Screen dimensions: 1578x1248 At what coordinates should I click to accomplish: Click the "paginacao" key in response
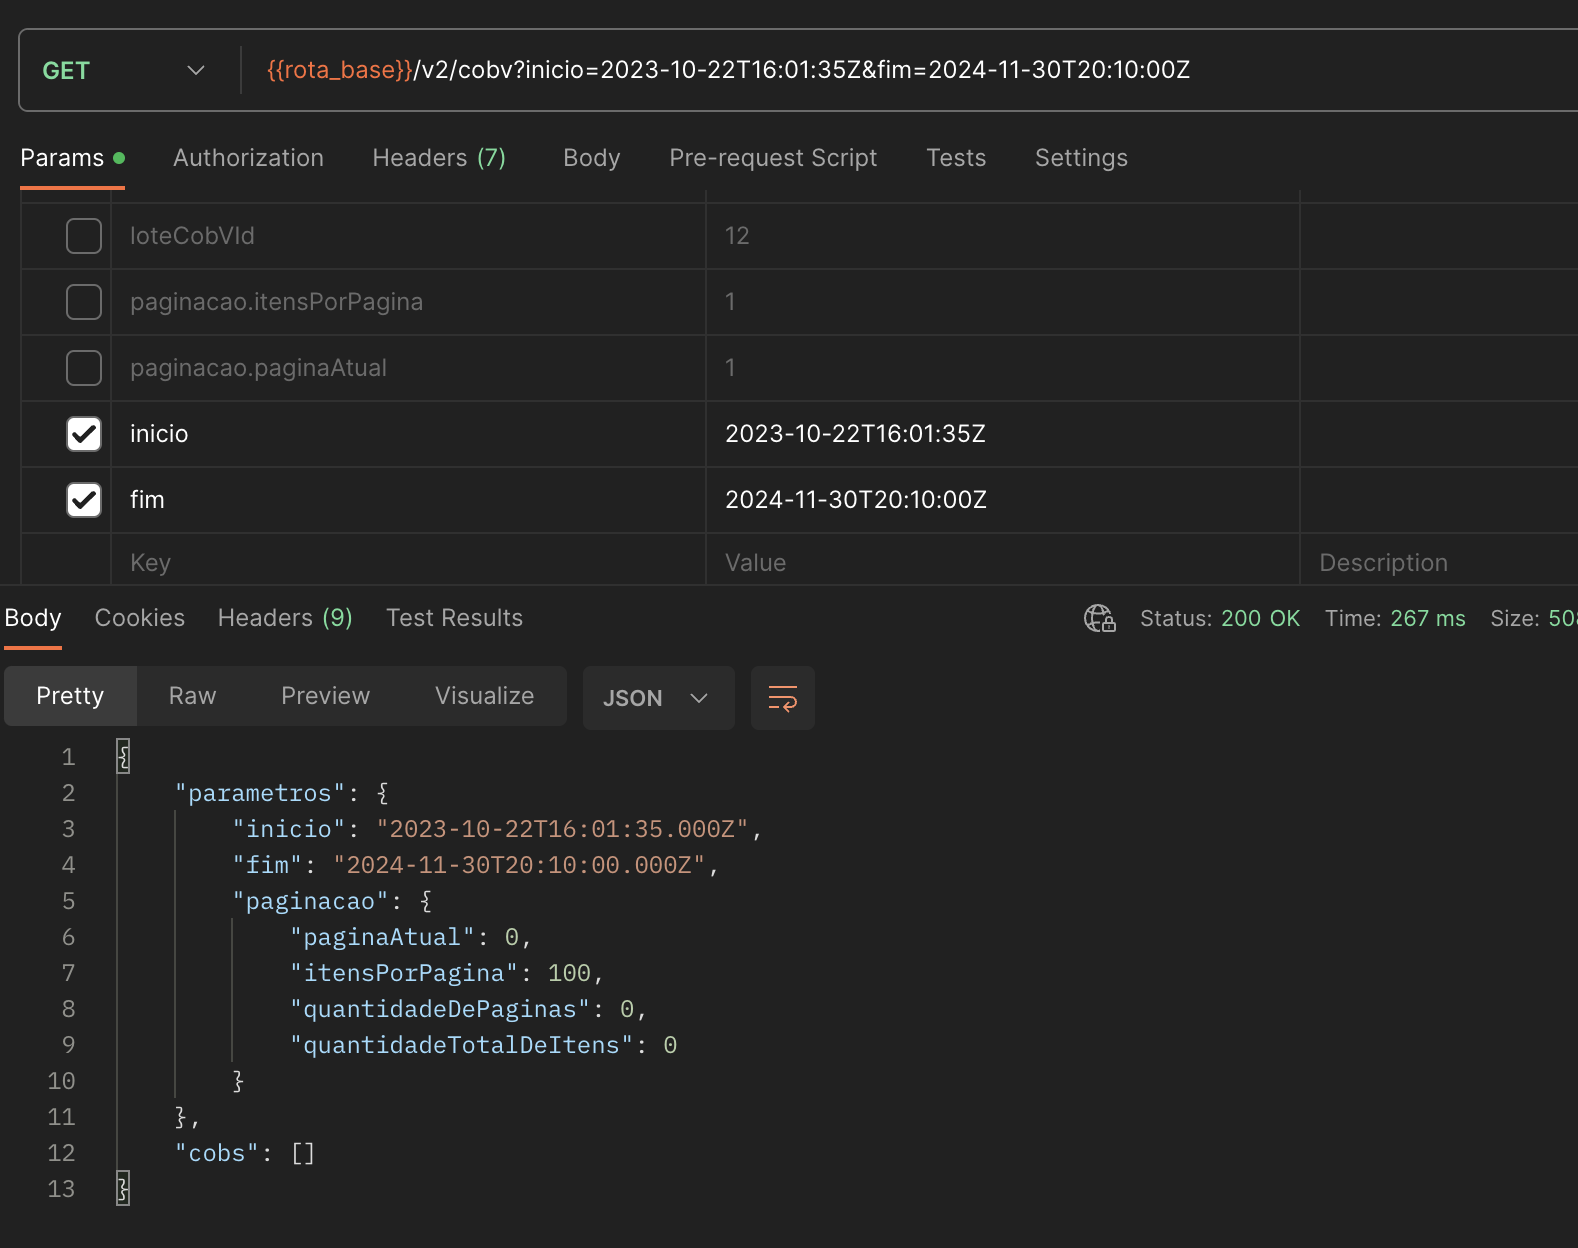tap(310, 901)
